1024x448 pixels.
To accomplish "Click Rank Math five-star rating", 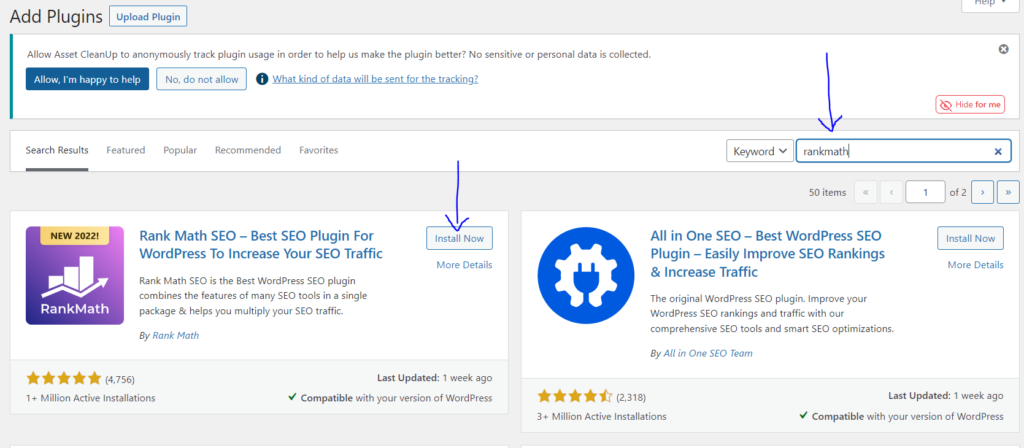I will coord(64,378).
